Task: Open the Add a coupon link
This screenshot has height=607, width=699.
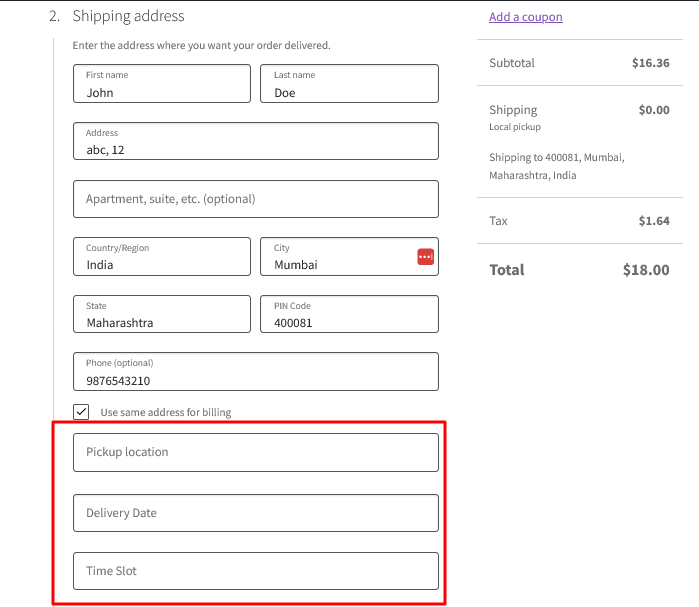Action: coord(526,17)
